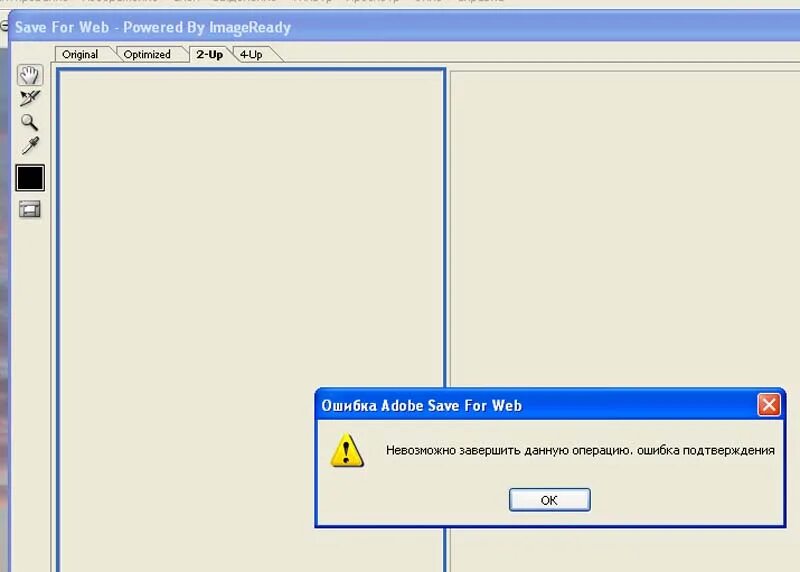Image resolution: width=800 pixels, height=572 pixels.
Task: Select the Slice Select tool
Action: click(30, 98)
